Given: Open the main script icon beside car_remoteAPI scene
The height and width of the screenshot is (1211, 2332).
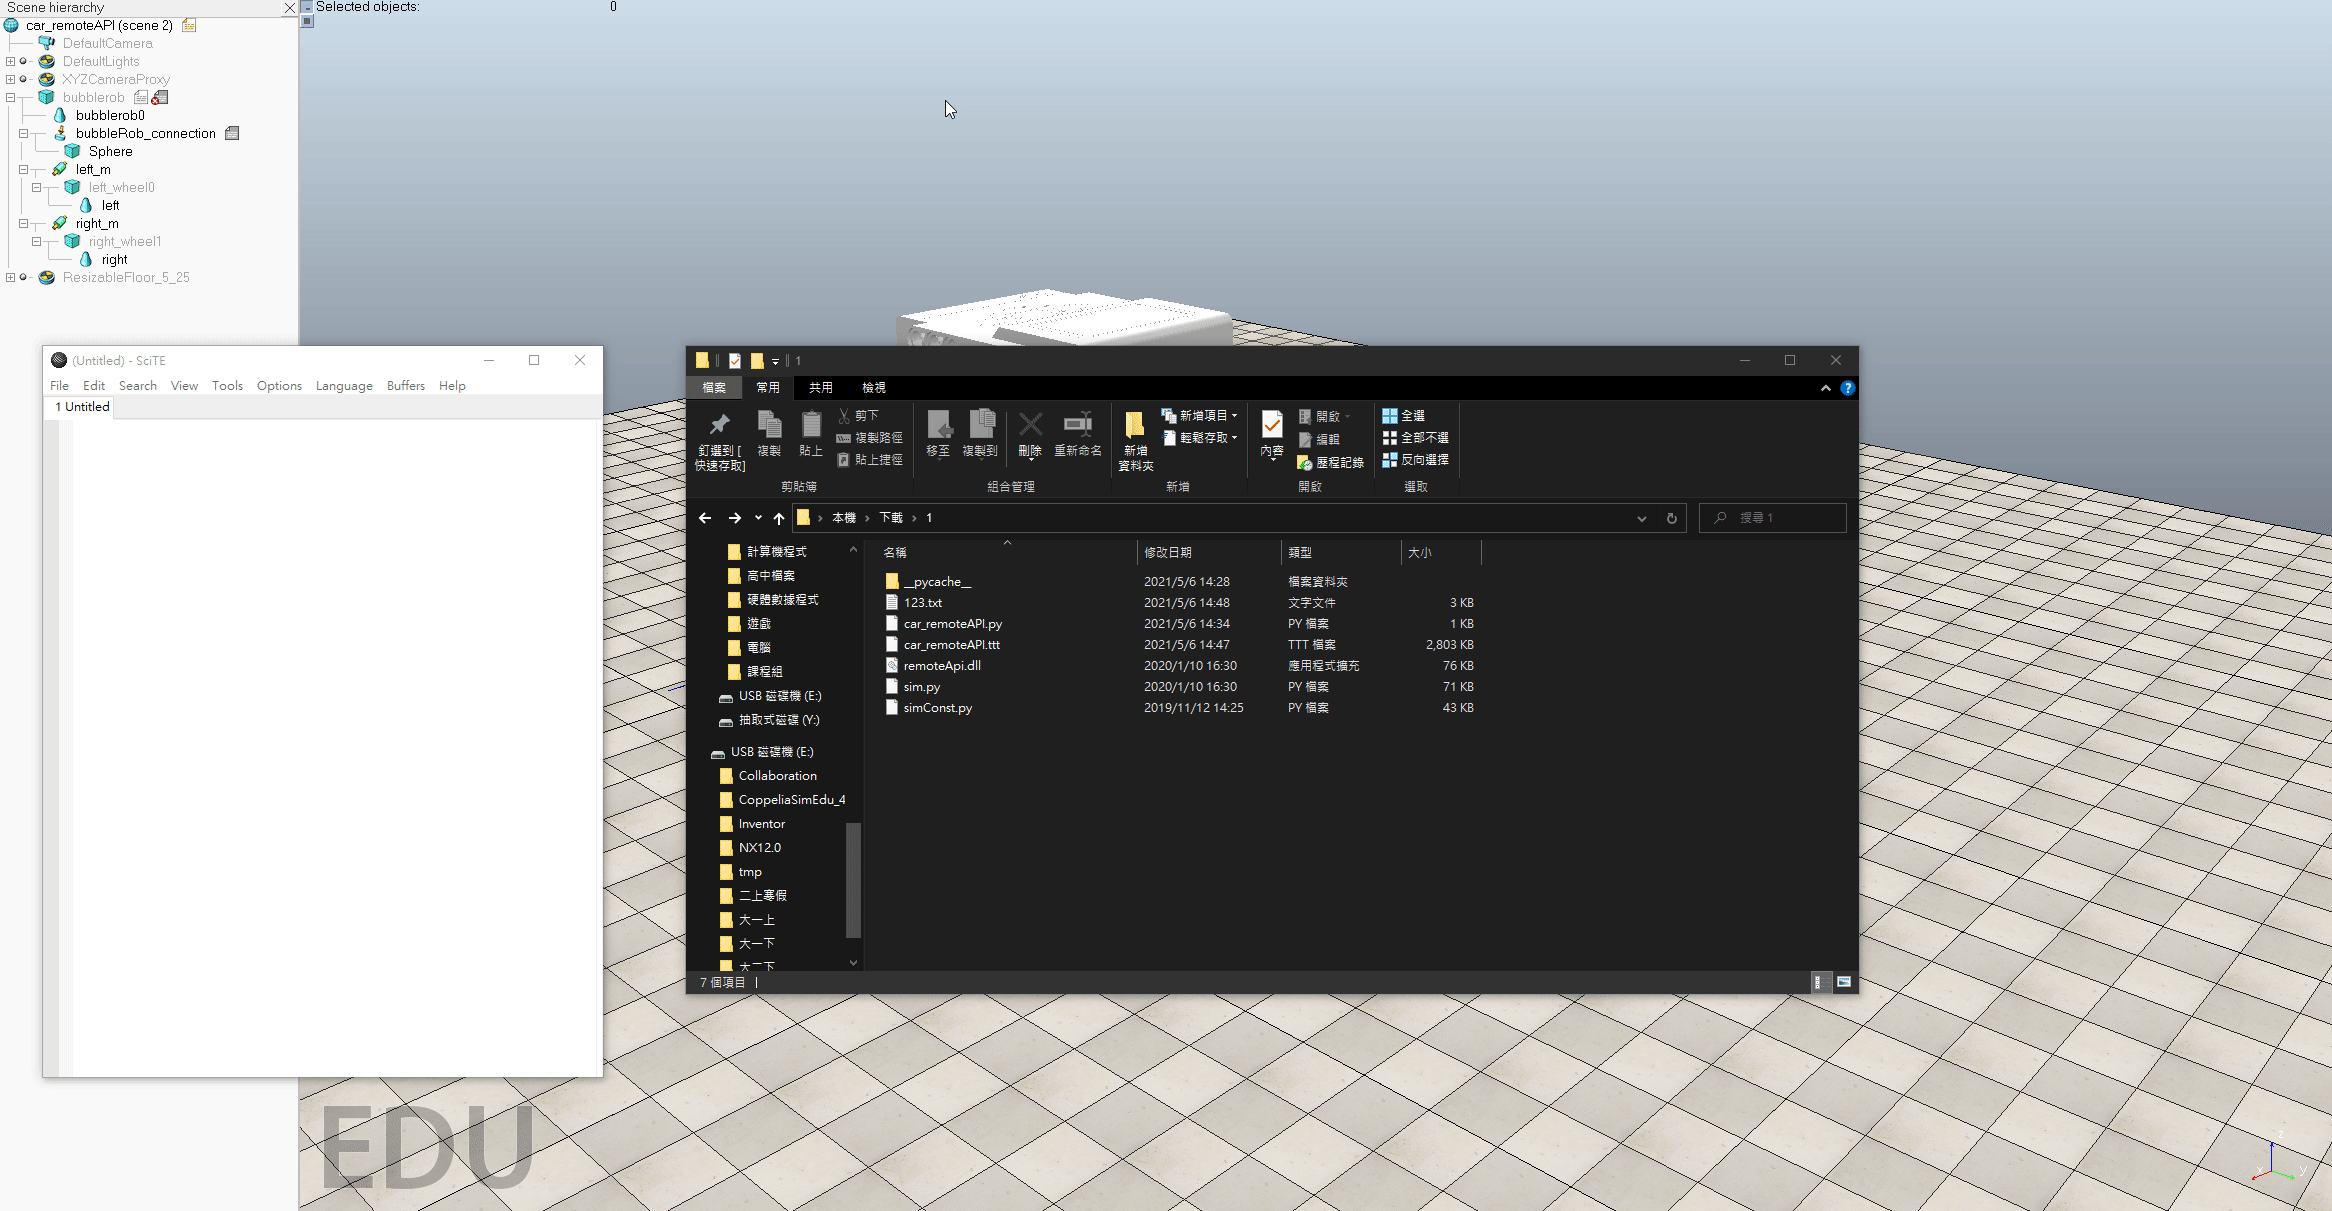Looking at the screenshot, I should (189, 25).
